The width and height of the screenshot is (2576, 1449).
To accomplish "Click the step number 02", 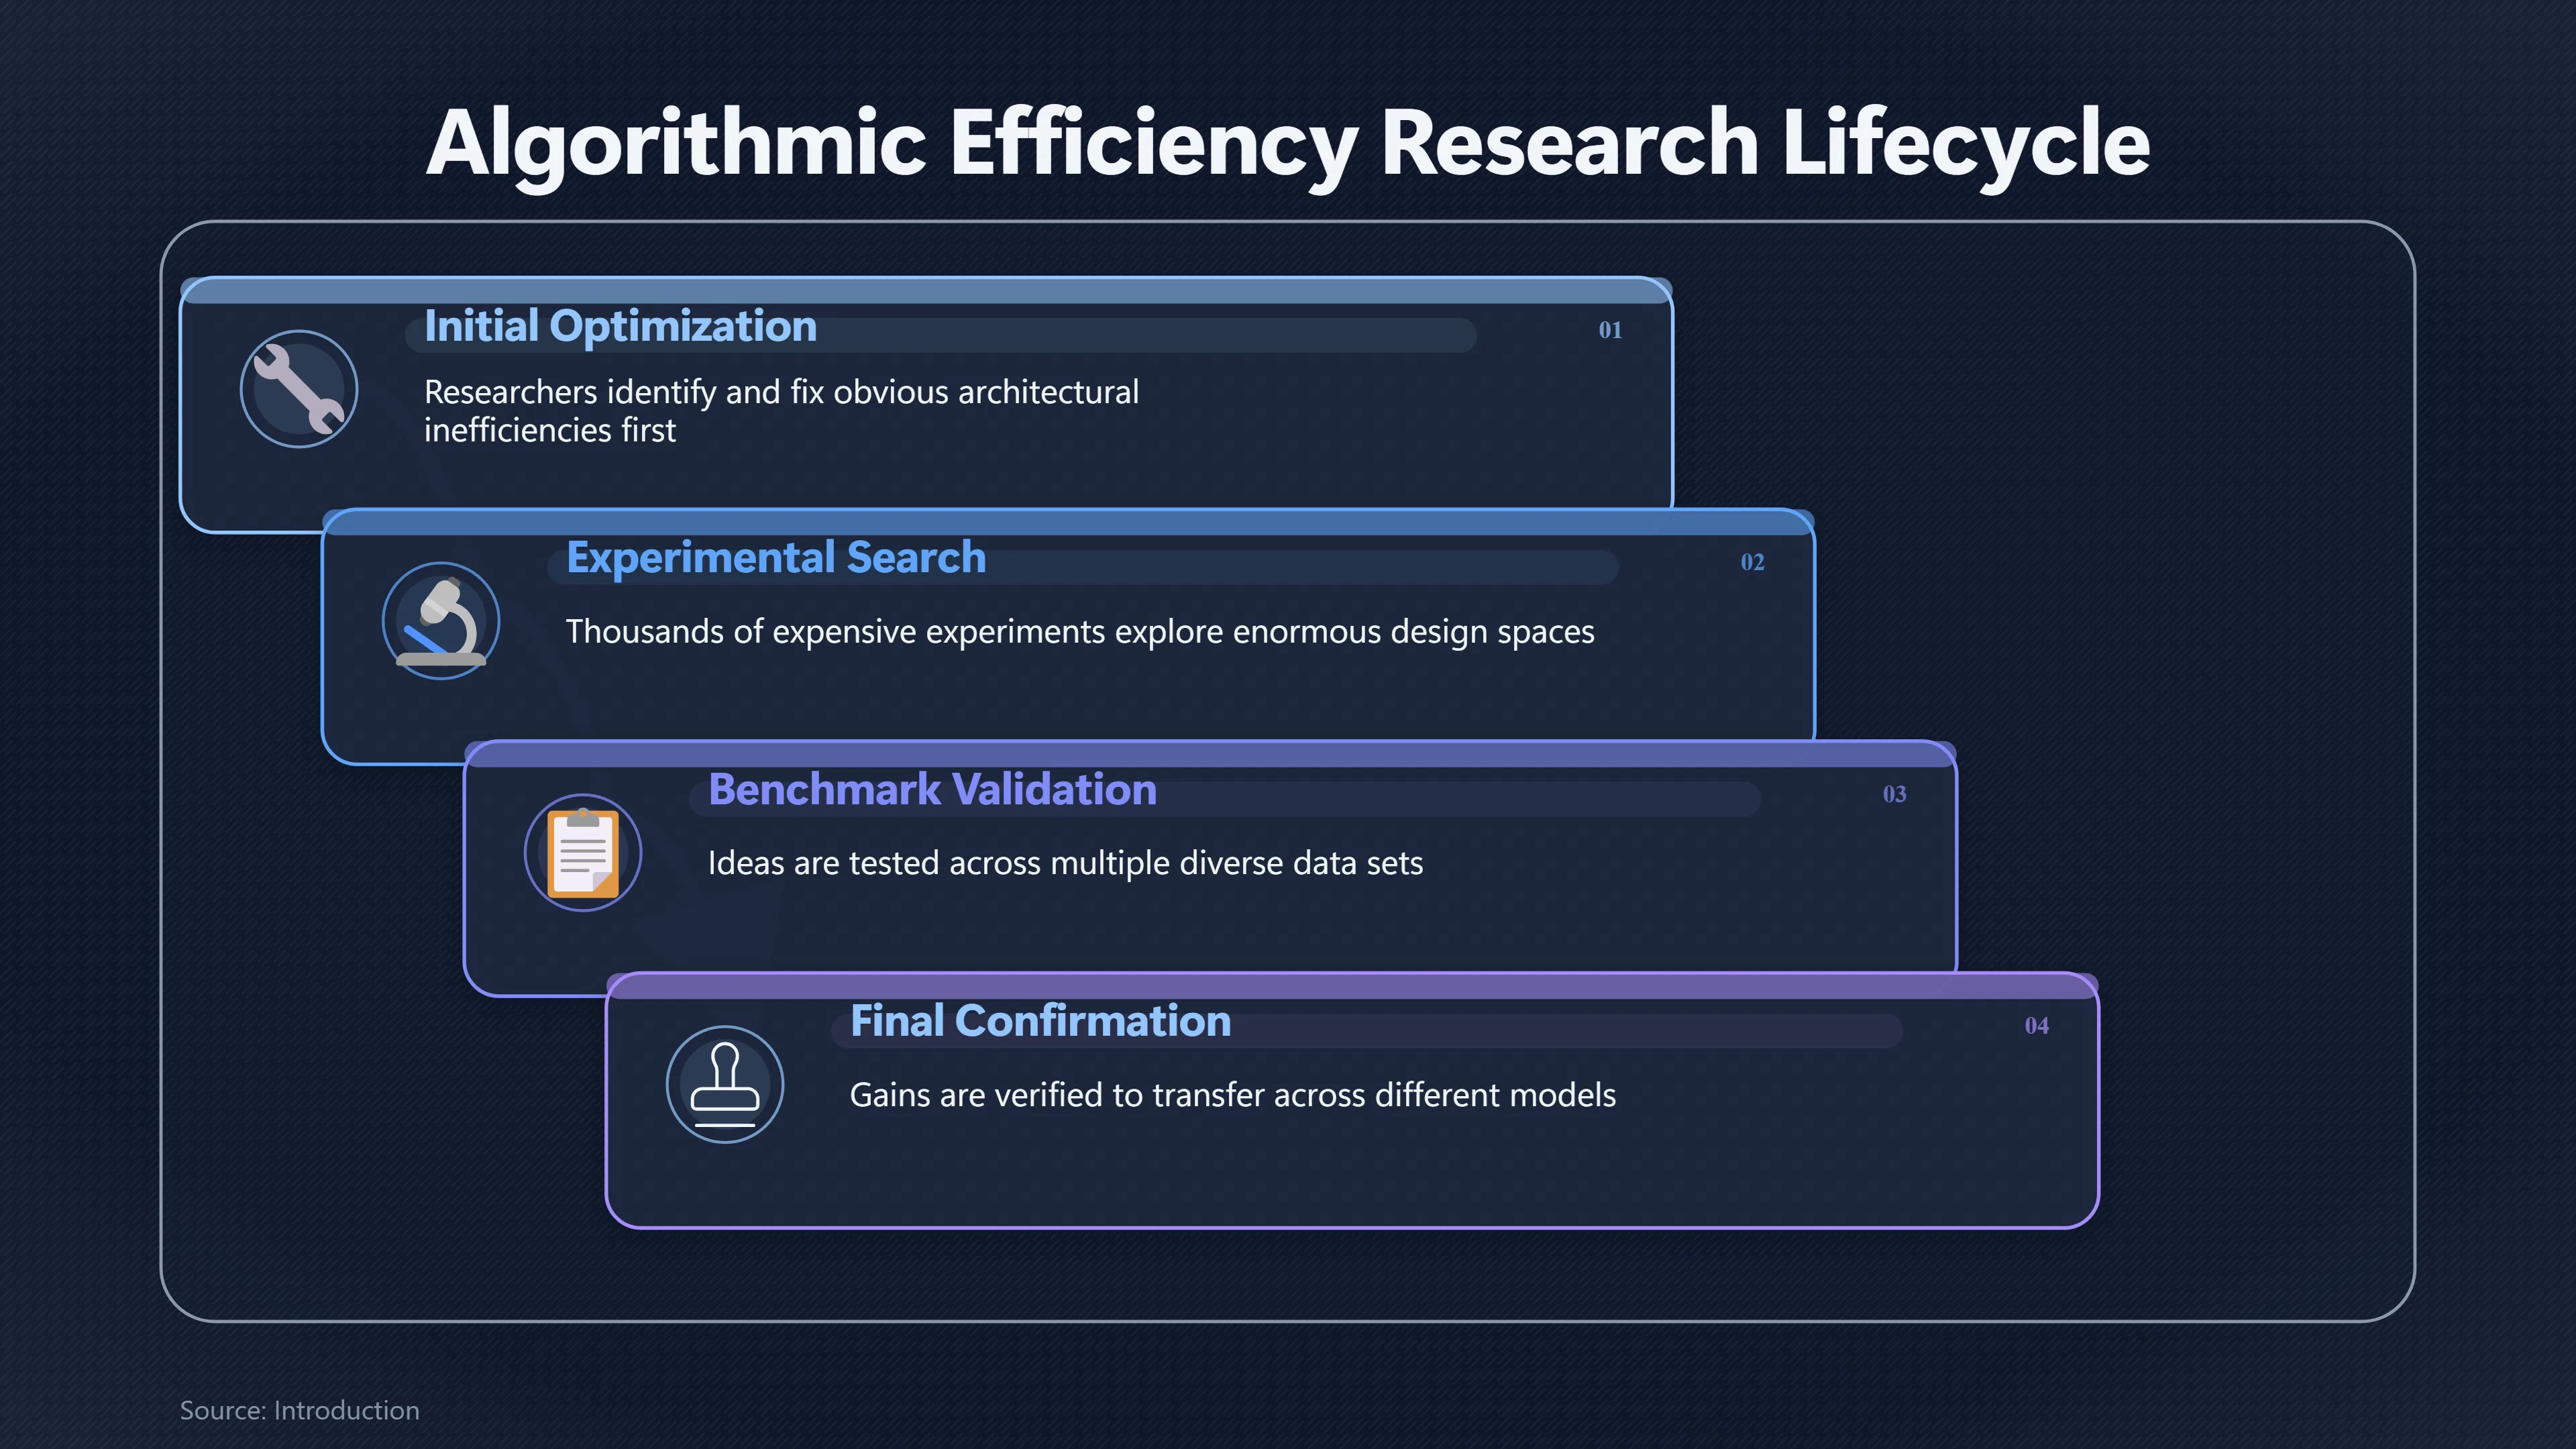I will pos(1752,562).
